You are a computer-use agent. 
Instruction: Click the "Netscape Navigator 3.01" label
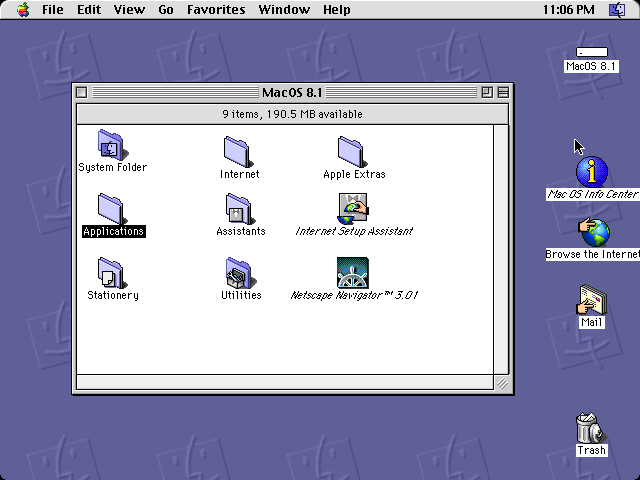click(x=354, y=296)
